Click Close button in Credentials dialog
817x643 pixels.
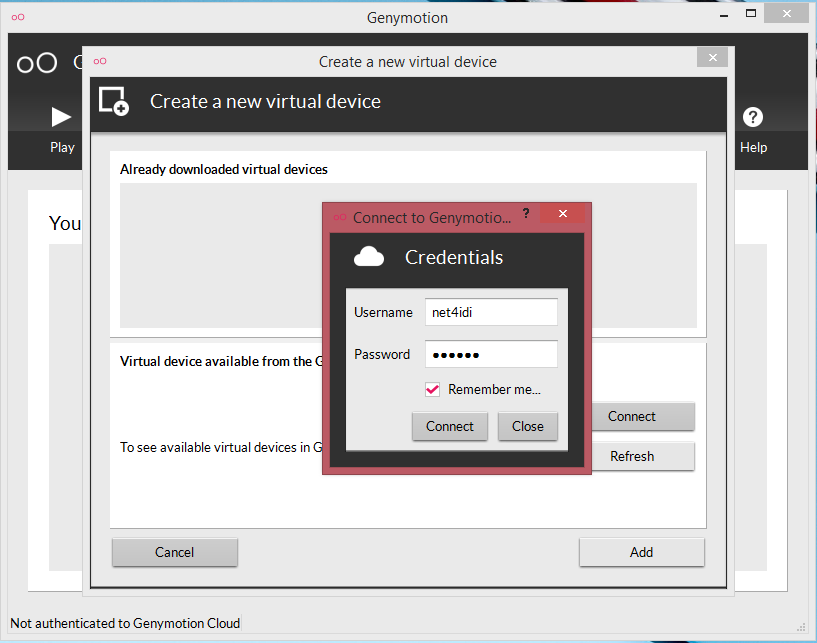(527, 426)
